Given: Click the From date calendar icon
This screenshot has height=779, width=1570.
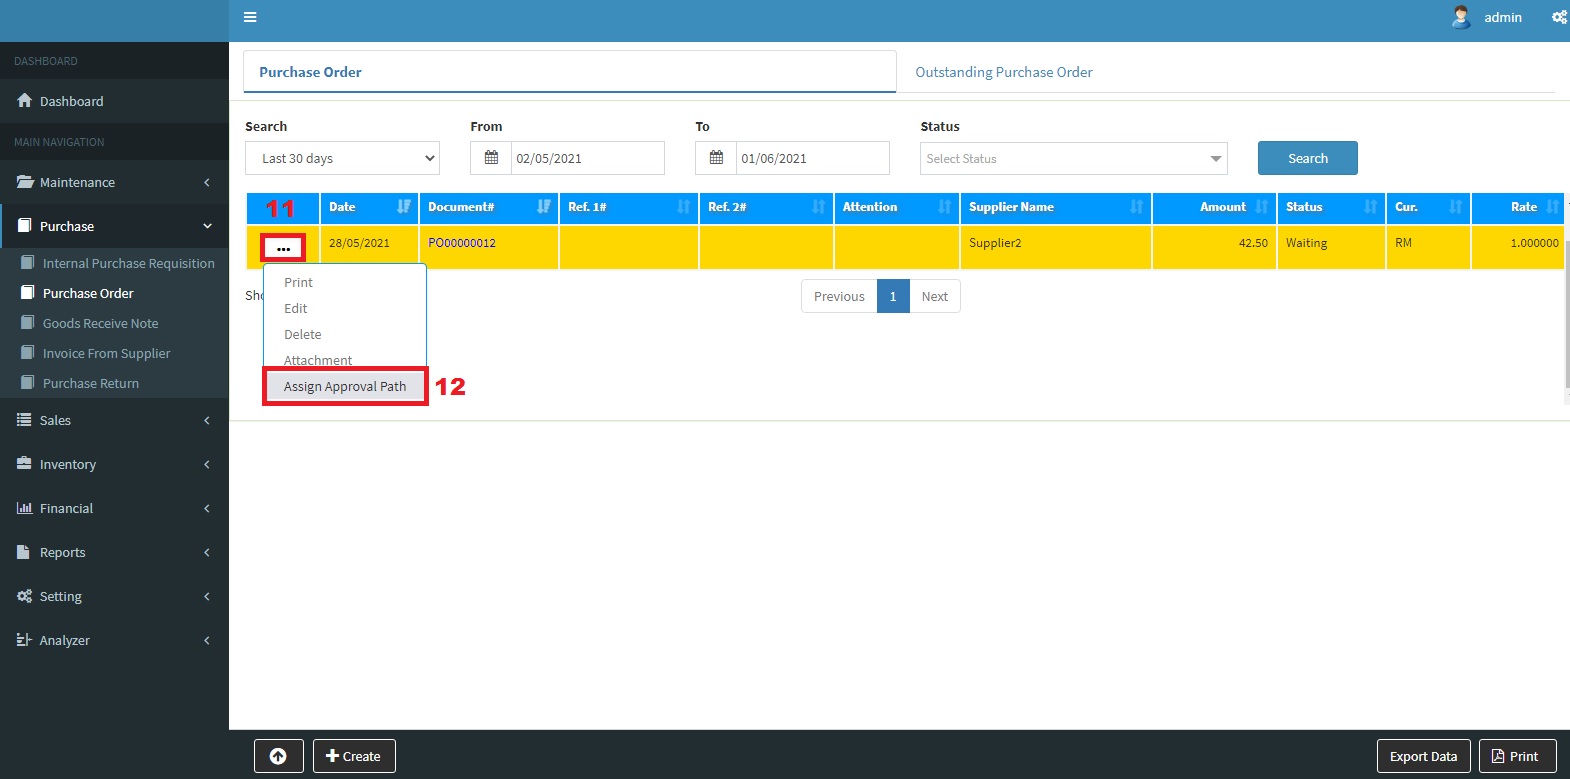Looking at the screenshot, I should point(491,158).
